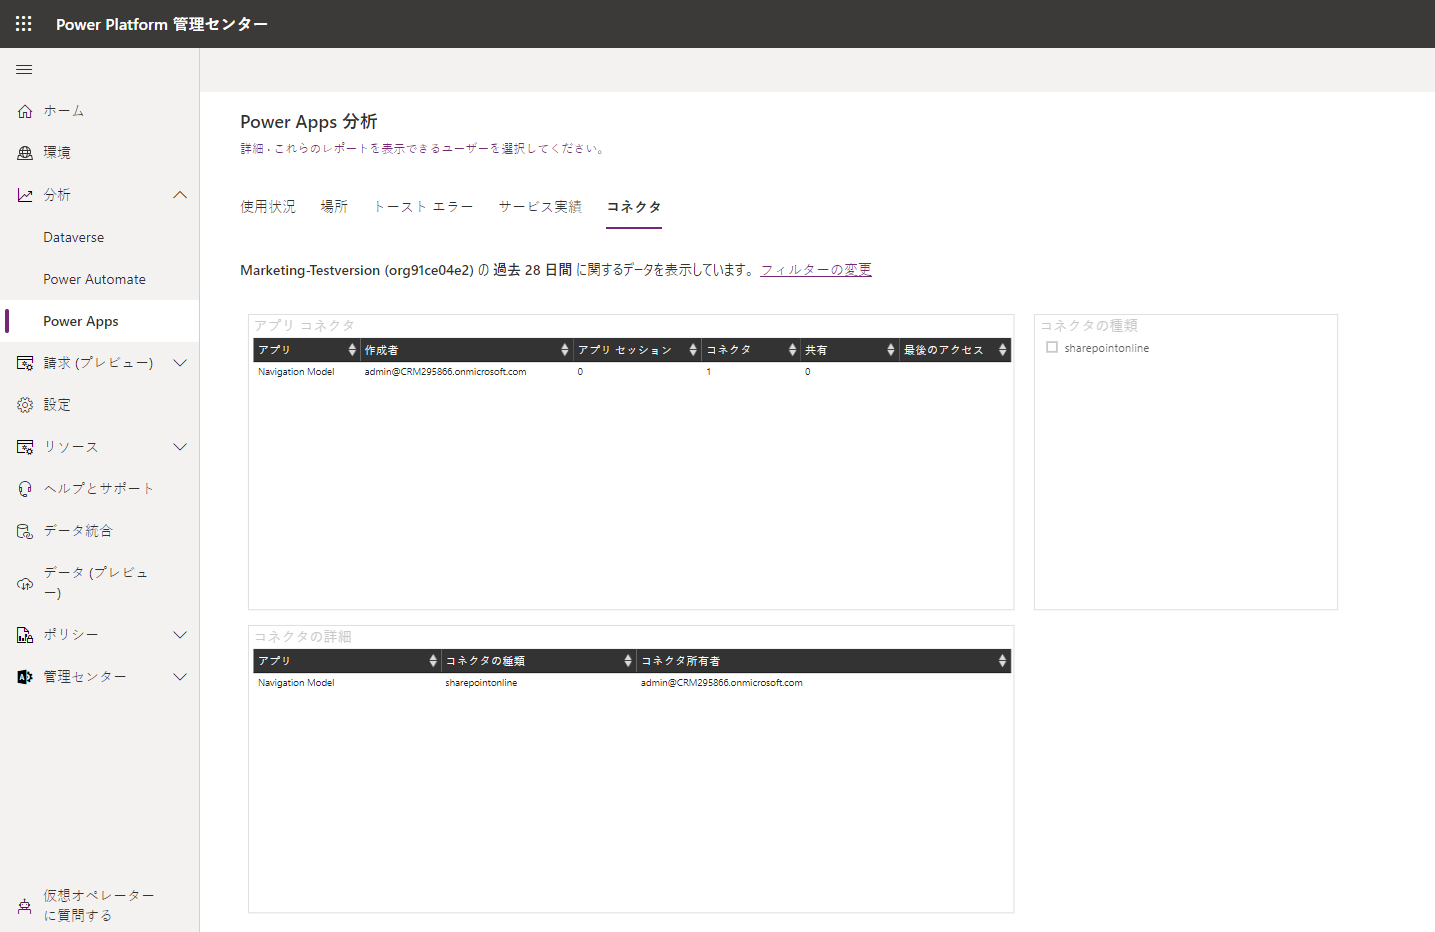Sort by コネクタの種類 column arrows

(628, 661)
